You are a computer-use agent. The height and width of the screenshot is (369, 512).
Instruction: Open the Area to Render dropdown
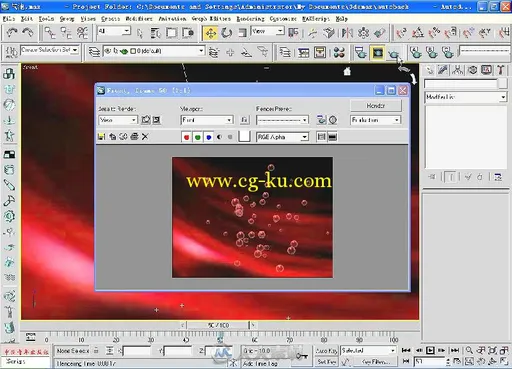pyautogui.click(x=118, y=120)
